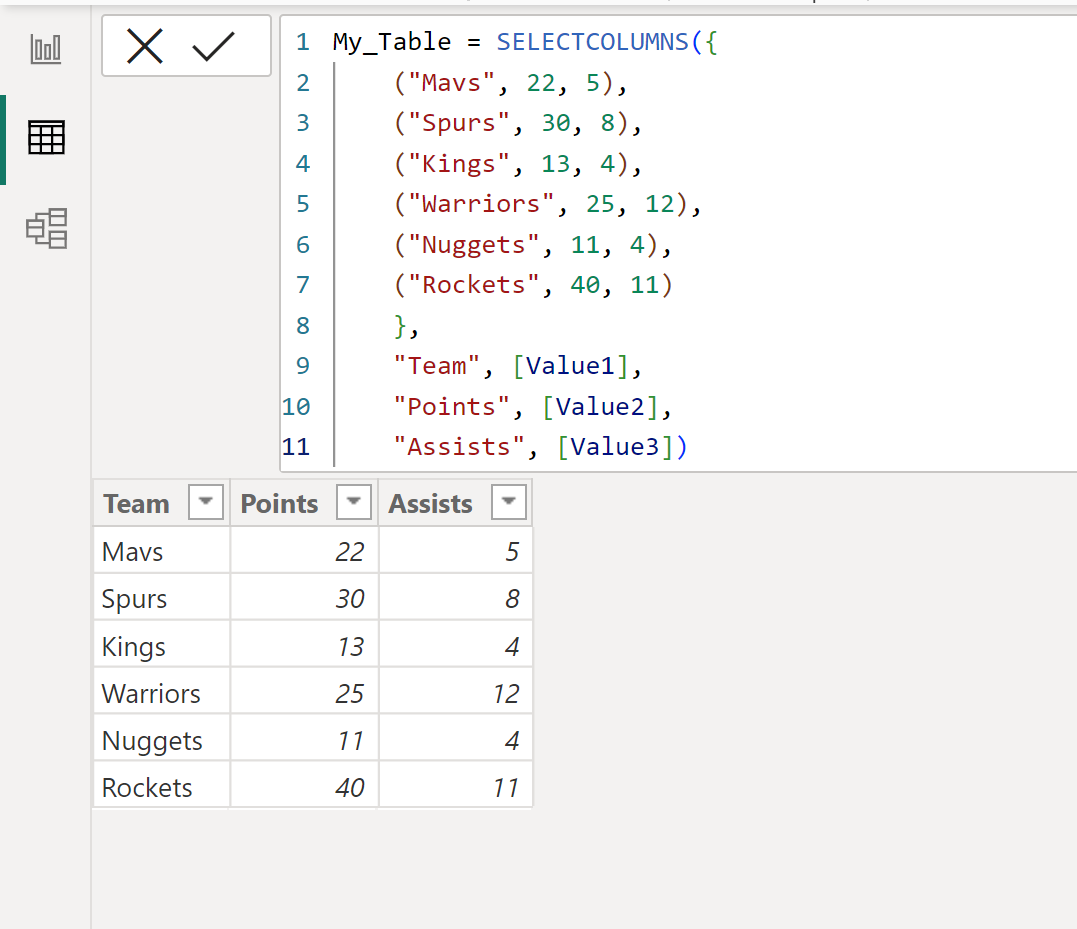Select the Points column header
Screen dimensions: 1077x929
click(x=278, y=502)
